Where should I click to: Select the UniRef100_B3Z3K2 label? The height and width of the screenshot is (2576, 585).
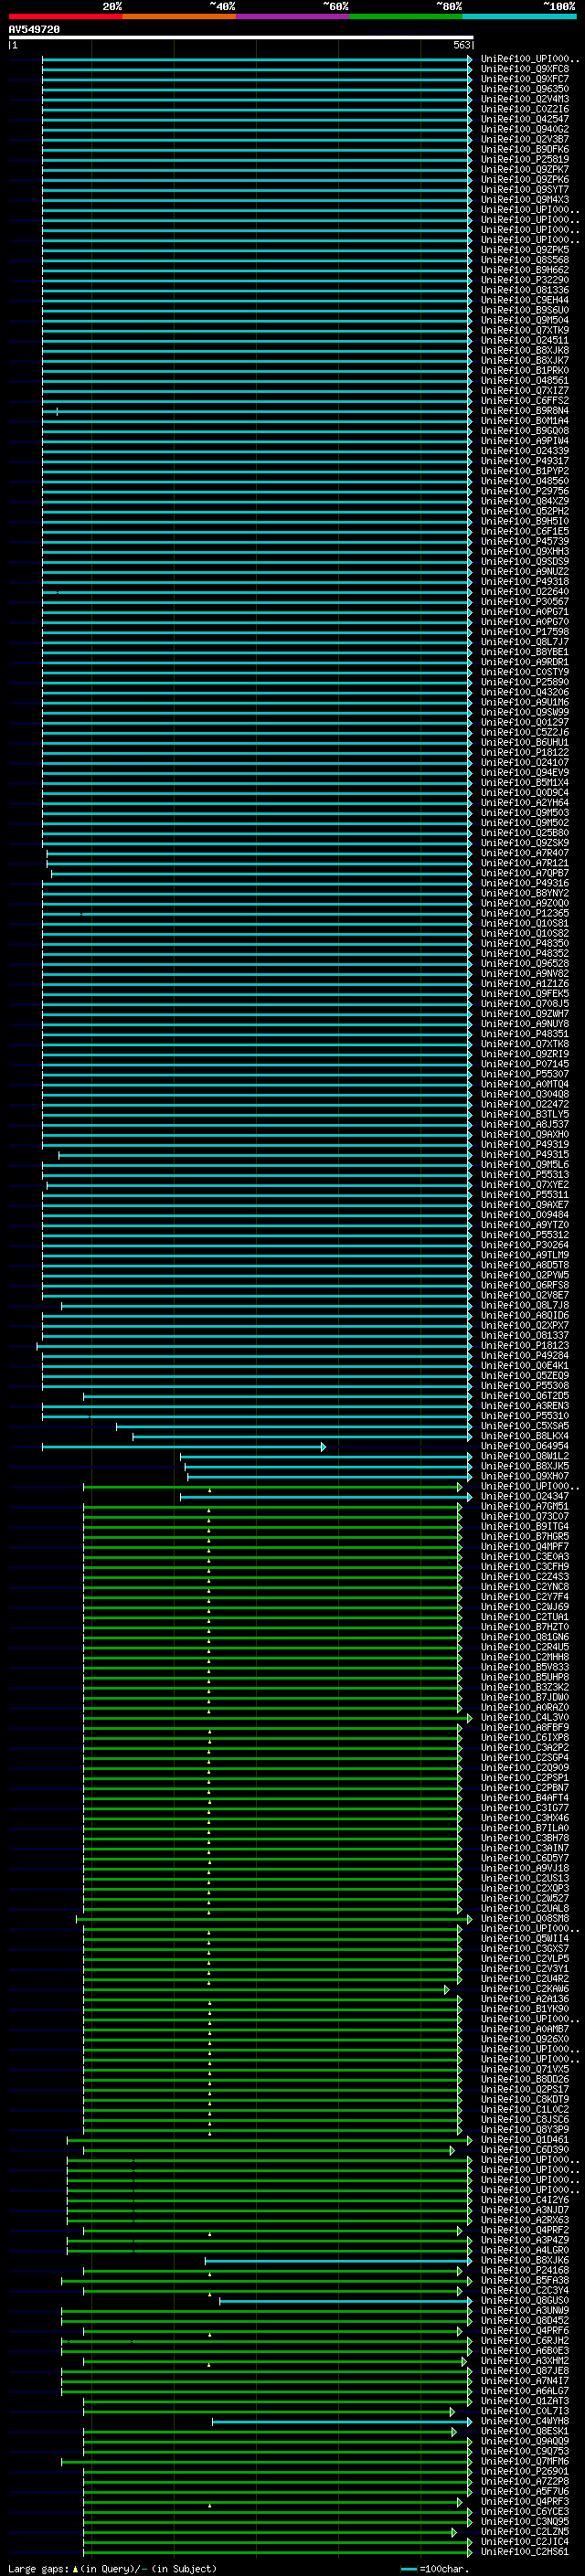click(525, 1688)
